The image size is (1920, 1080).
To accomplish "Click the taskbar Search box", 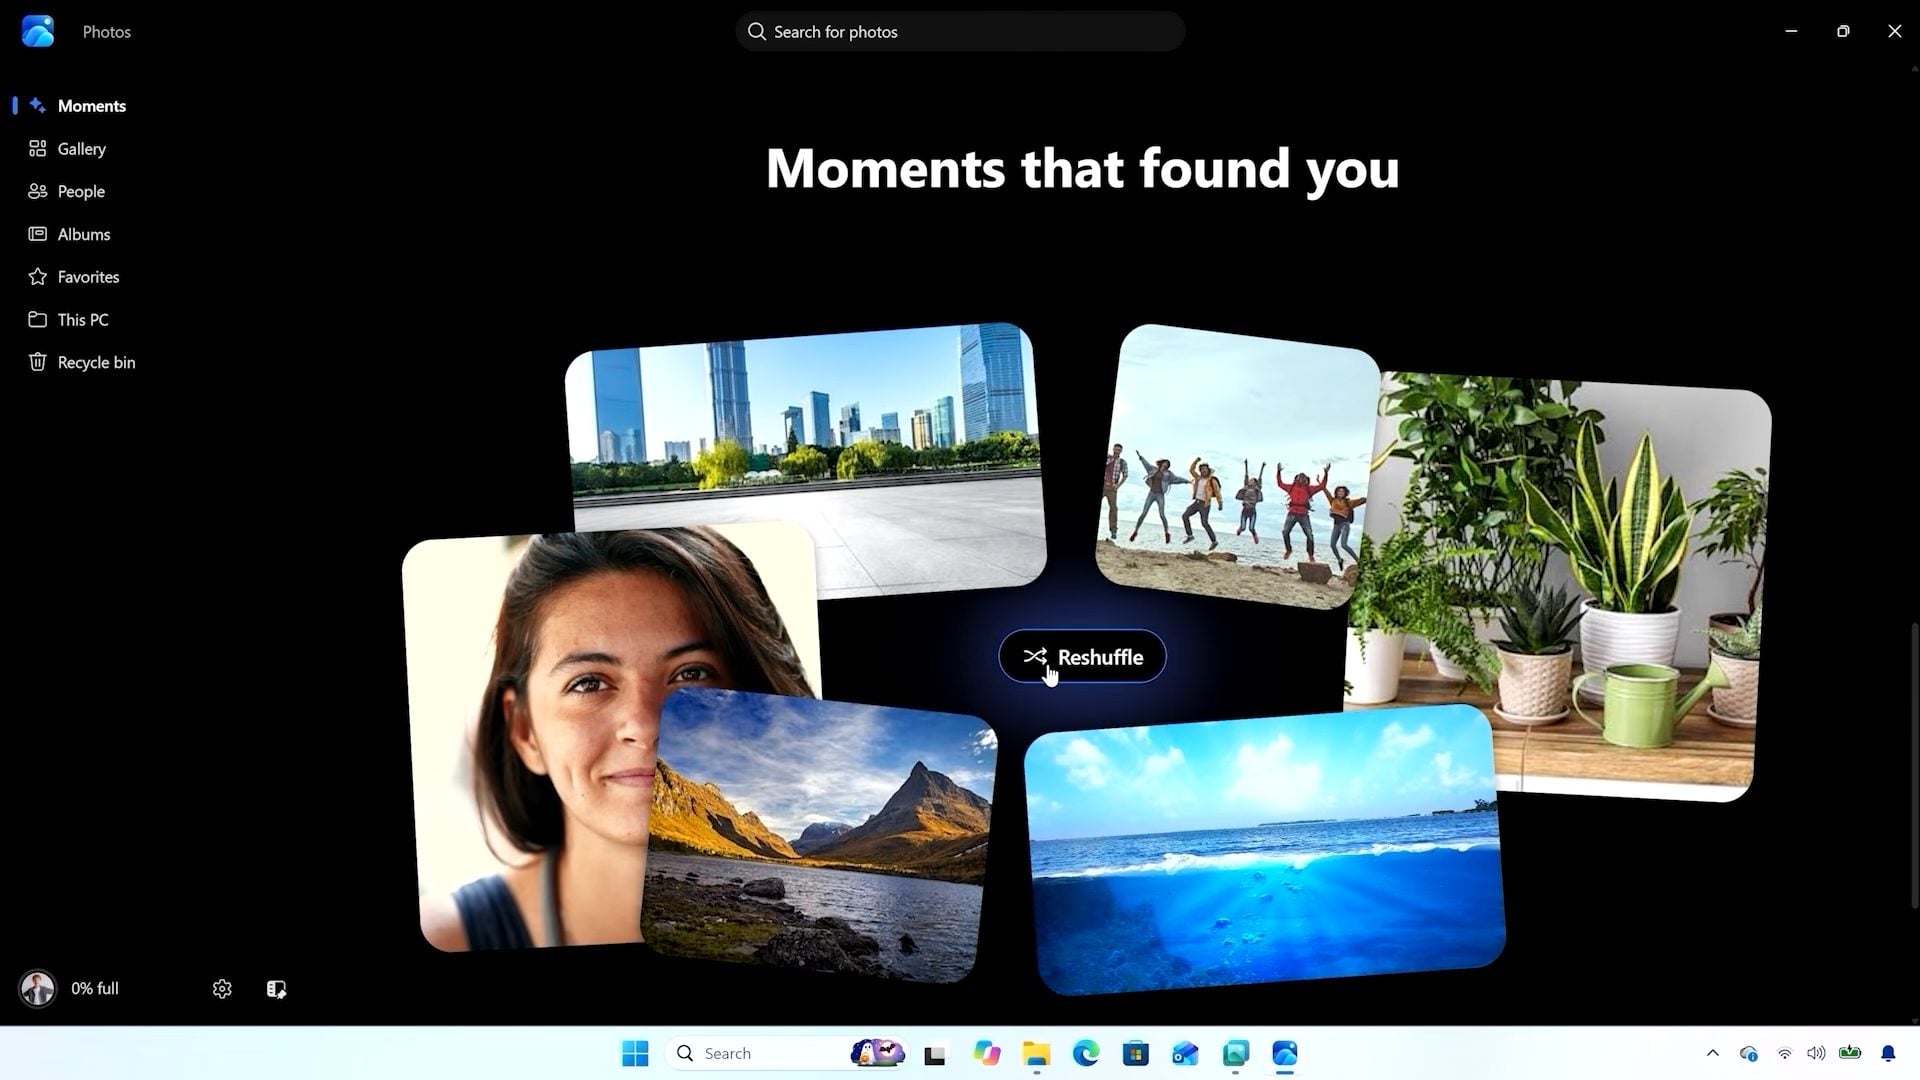I will pyautogui.click(x=786, y=1054).
